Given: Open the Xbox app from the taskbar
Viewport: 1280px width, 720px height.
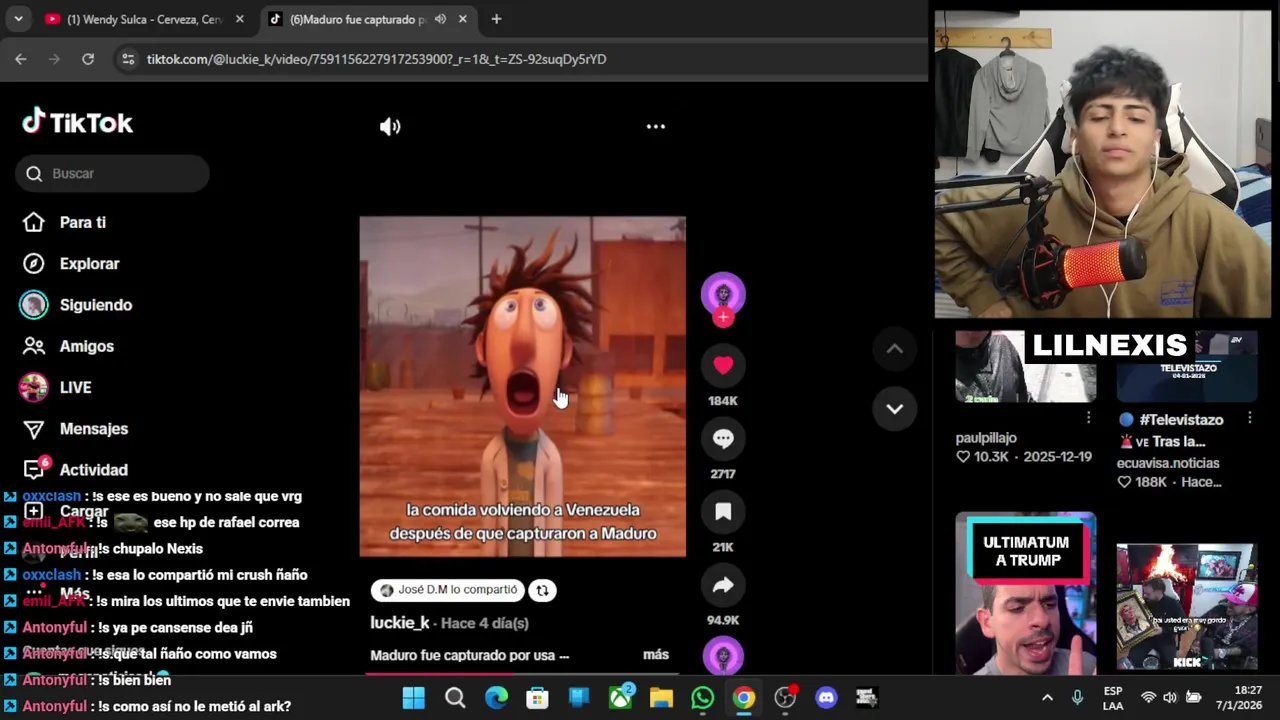Looking at the screenshot, I should point(620,697).
